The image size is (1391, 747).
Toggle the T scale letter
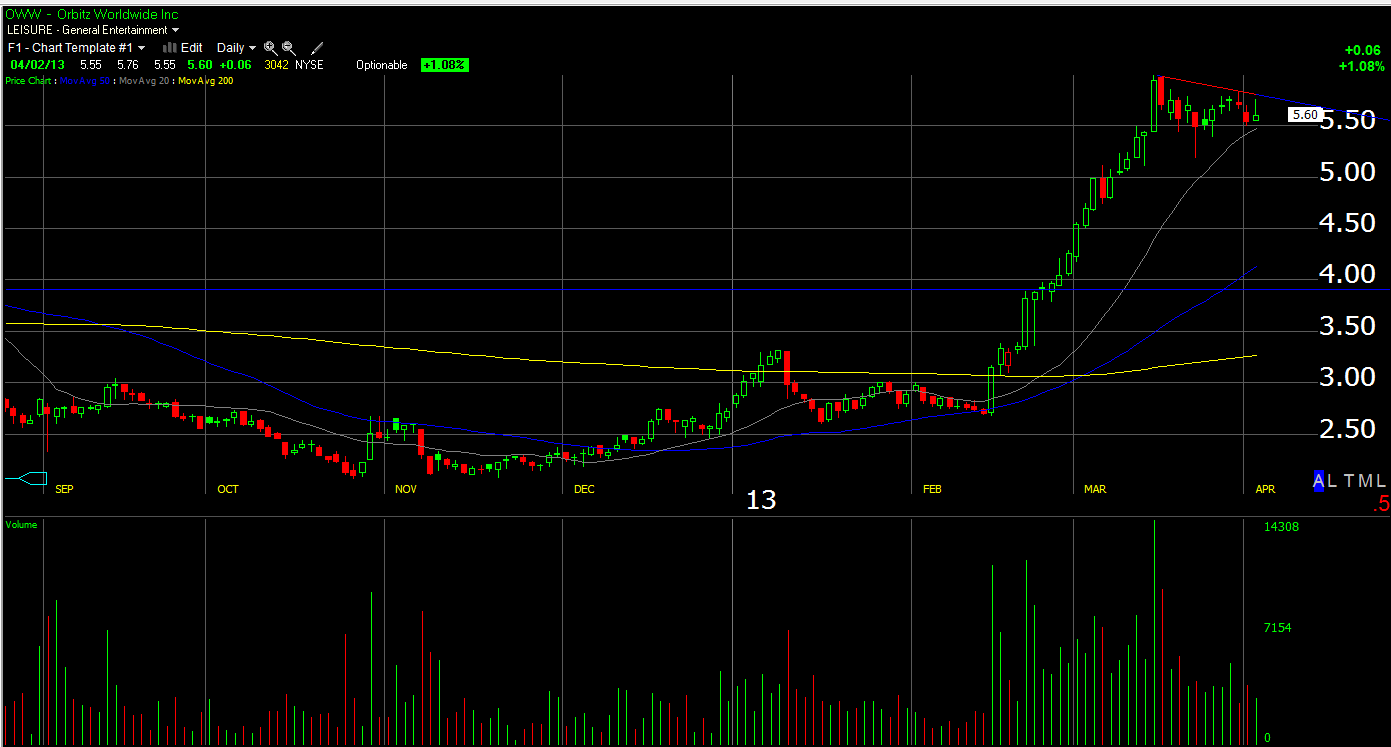click(x=1349, y=481)
